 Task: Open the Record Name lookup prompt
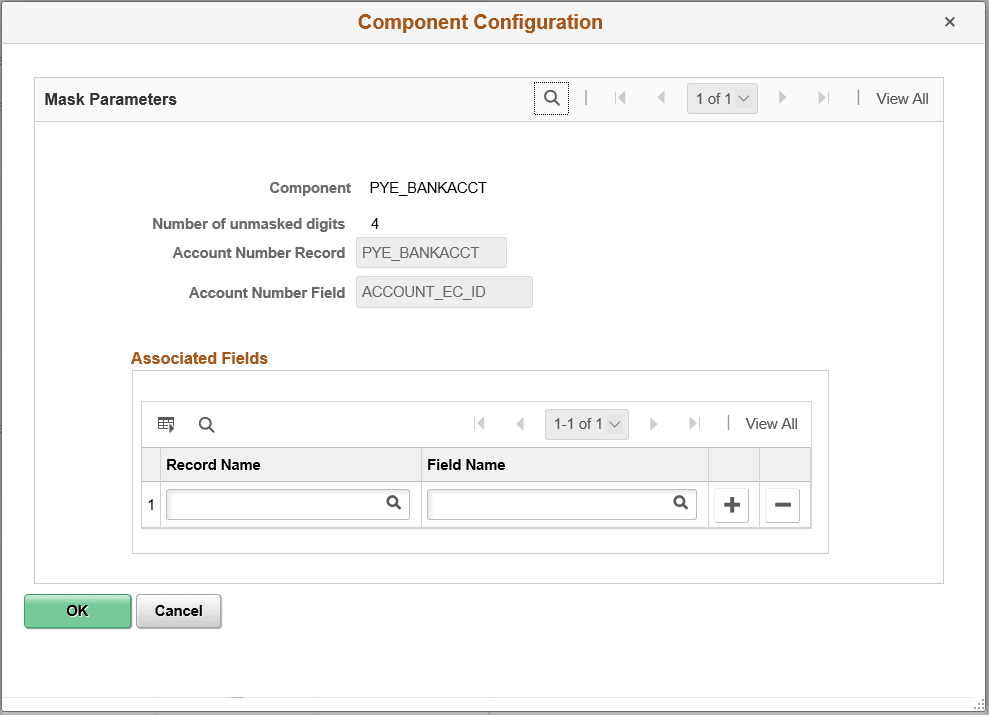click(x=393, y=504)
